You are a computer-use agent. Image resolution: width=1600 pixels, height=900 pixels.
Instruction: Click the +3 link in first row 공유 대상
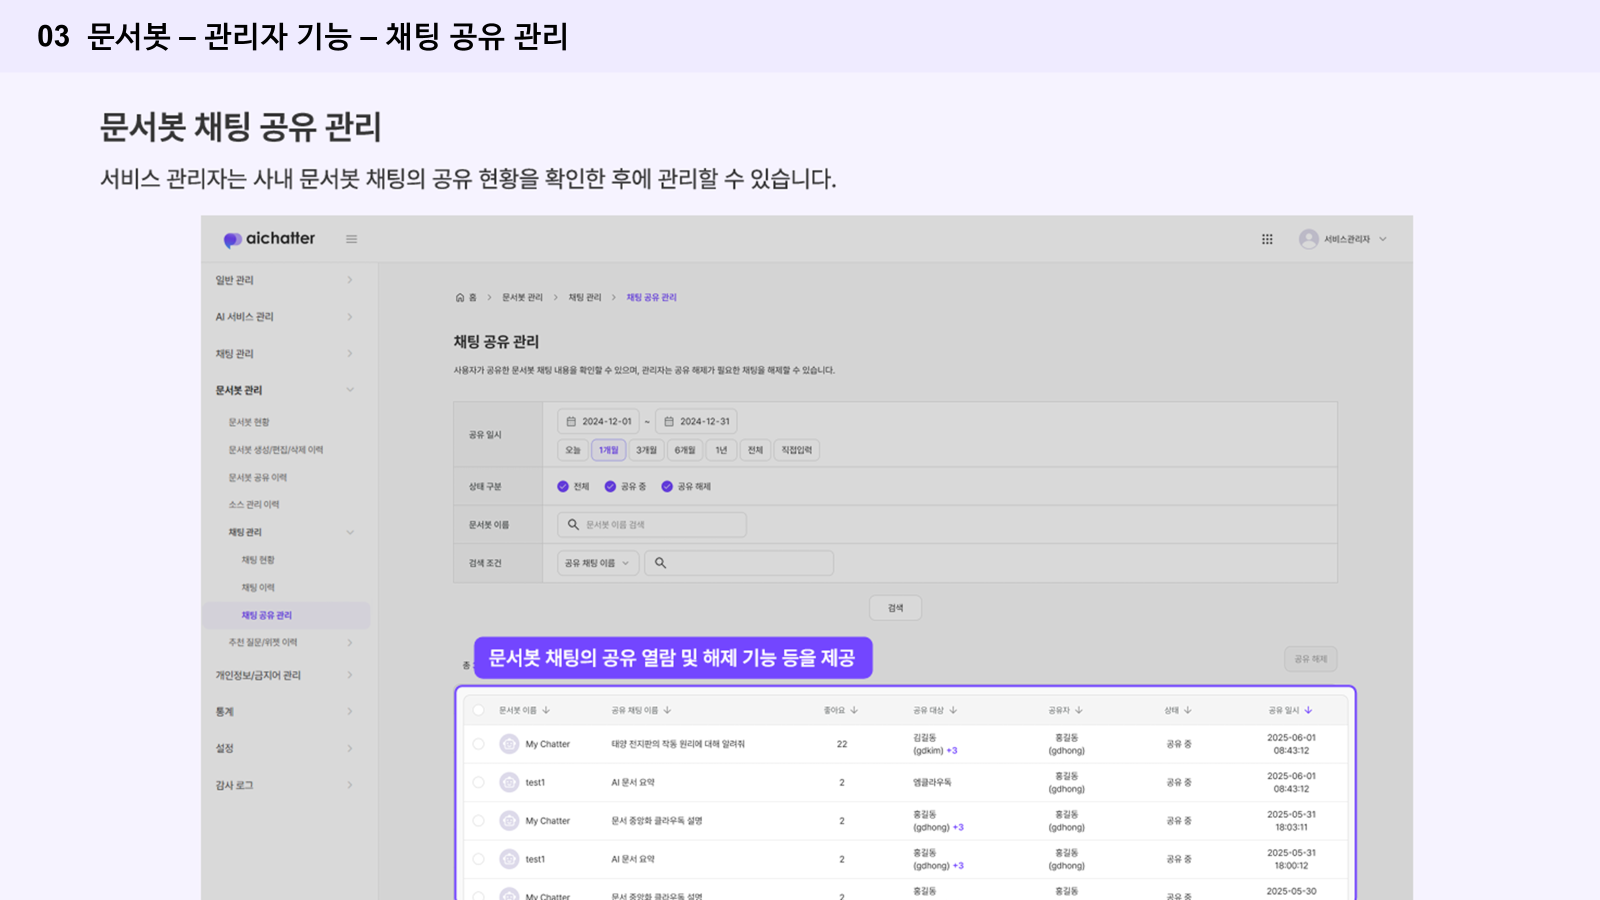pyautogui.click(x=952, y=750)
